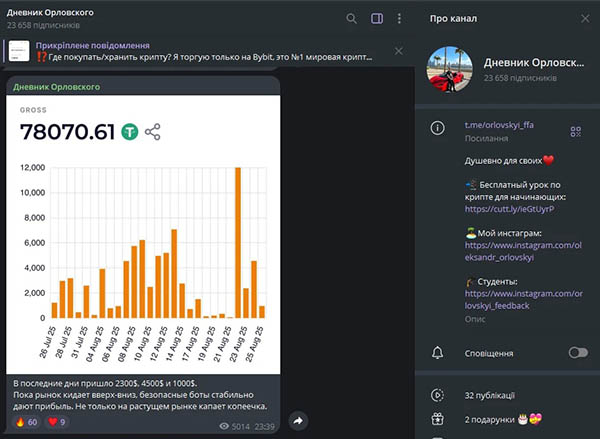Click the share icon next to 78070.61

pyautogui.click(x=153, y=132)
